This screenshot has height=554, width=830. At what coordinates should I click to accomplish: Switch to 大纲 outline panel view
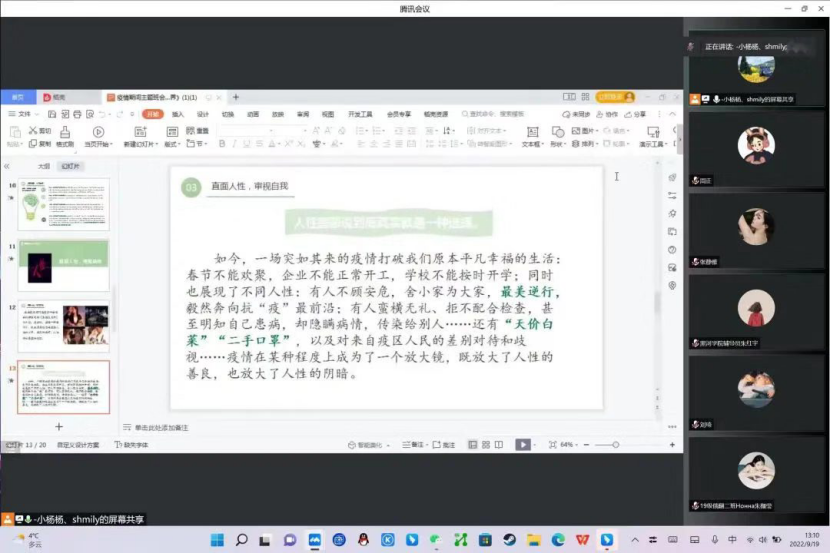(x=44, y=166)
